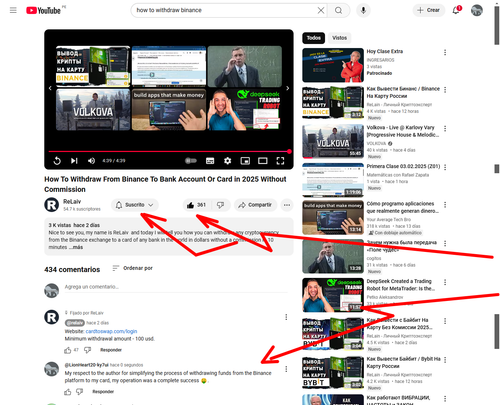This screenshot has width=500, height=405.
Task: Enter full screen mode
Action: coord(280,161)
